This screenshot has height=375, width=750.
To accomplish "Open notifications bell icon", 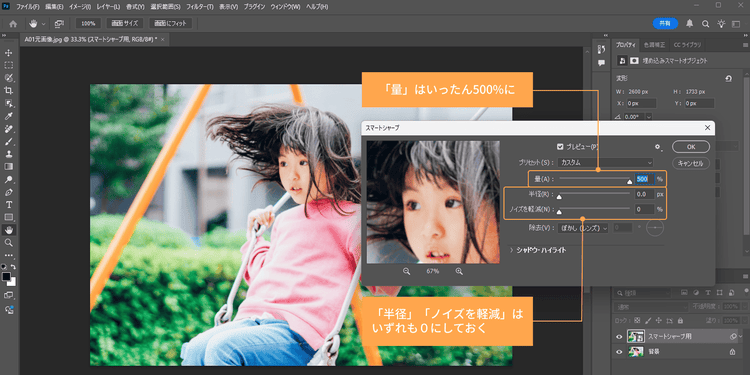I will pyautogui.click(x=690, y=23).
